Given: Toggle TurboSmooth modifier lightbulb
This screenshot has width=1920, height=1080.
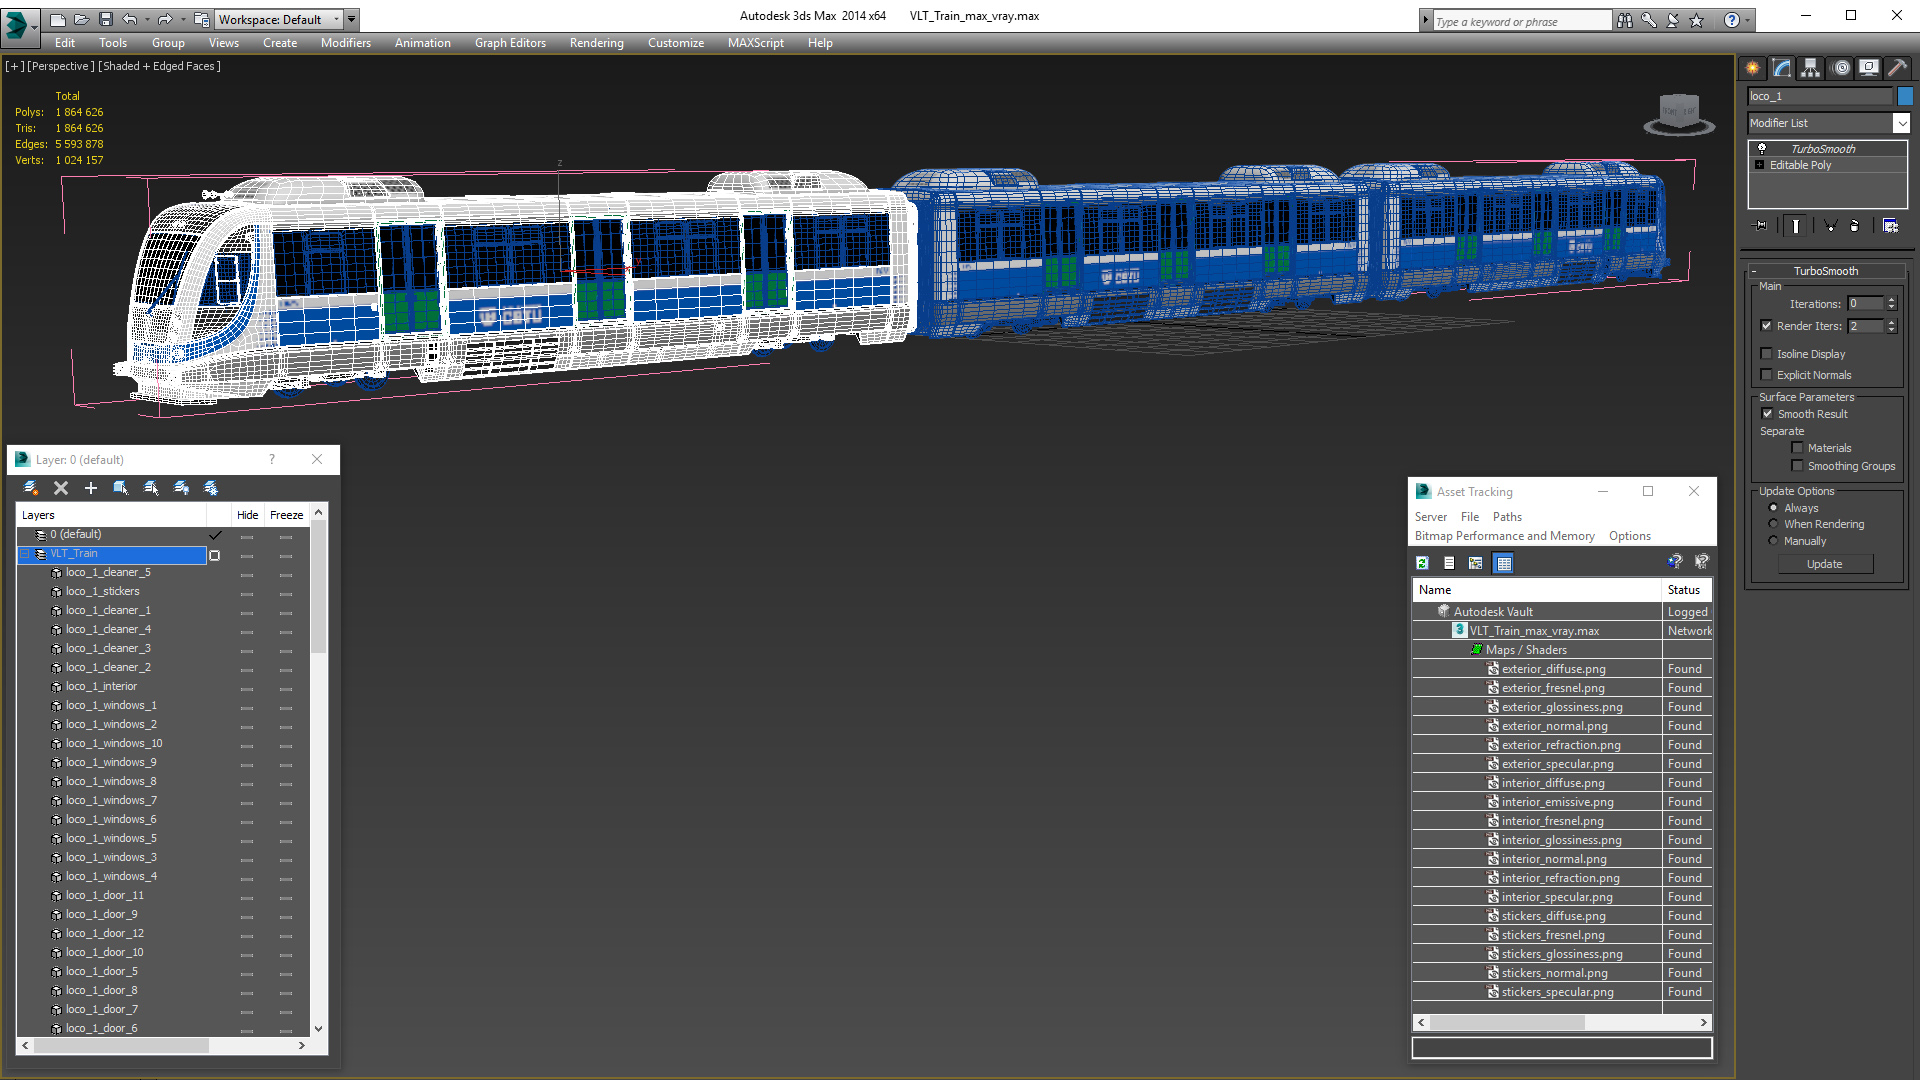Looking at the screenshot, I should (x=1762, y=149).
